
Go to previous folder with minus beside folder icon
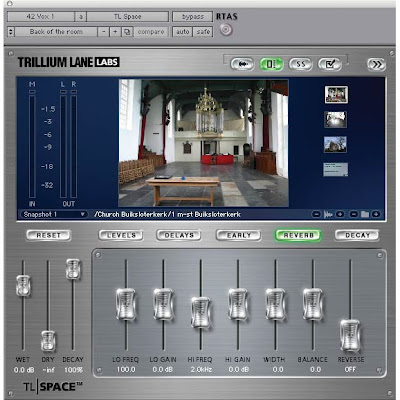click(x=354, y=214)
